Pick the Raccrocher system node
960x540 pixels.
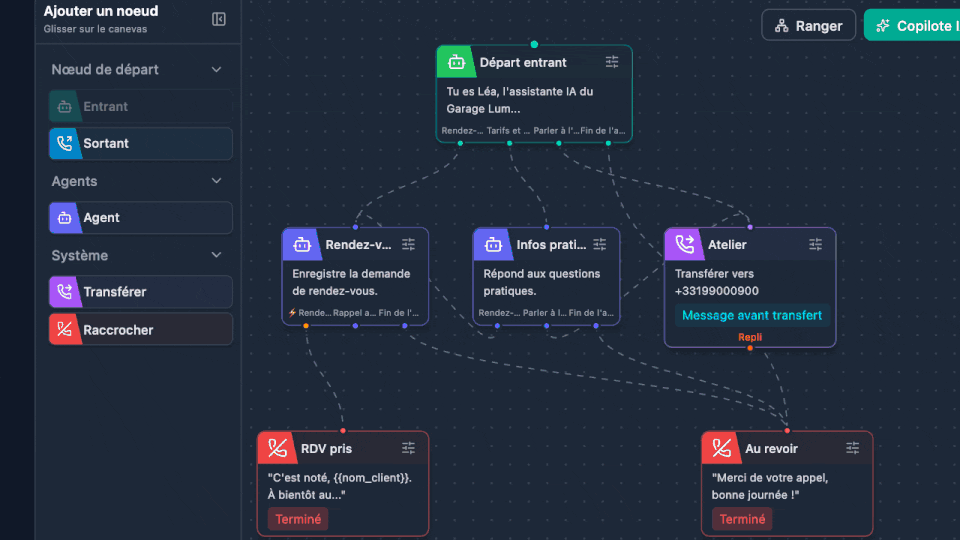coord(140,330)
